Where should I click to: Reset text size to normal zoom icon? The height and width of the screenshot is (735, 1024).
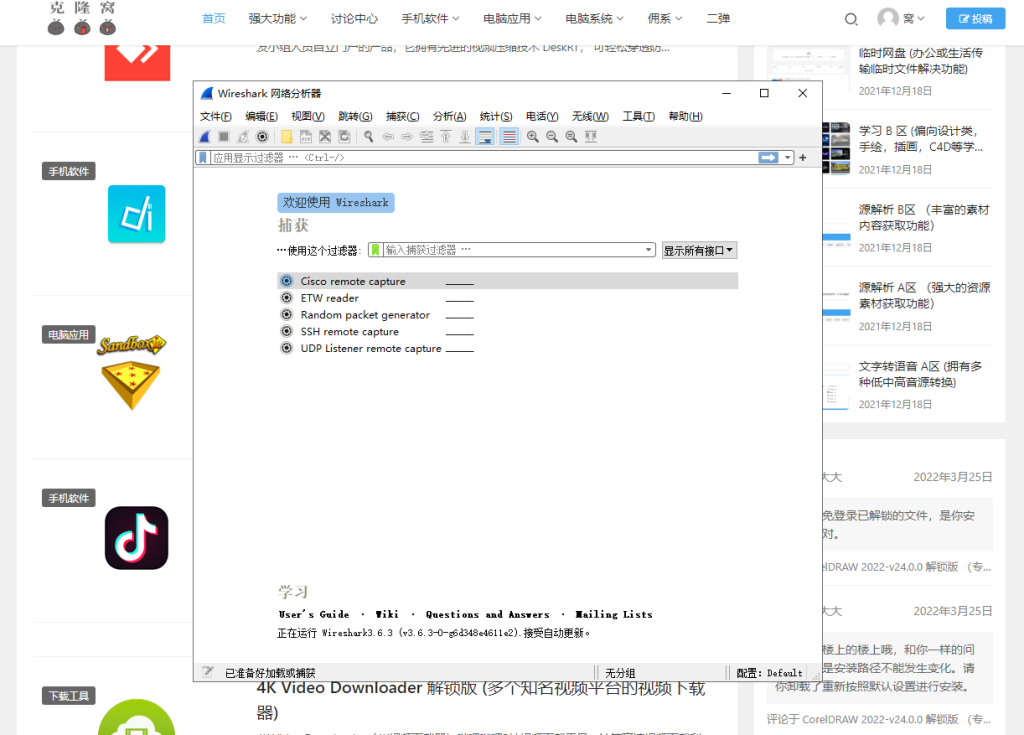571,137
